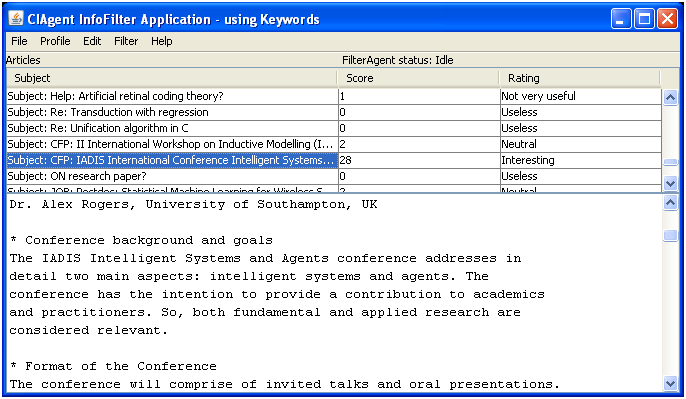
Task: Click 'FilterAgent status: Idle' label
Action: [x=397, y=60]
